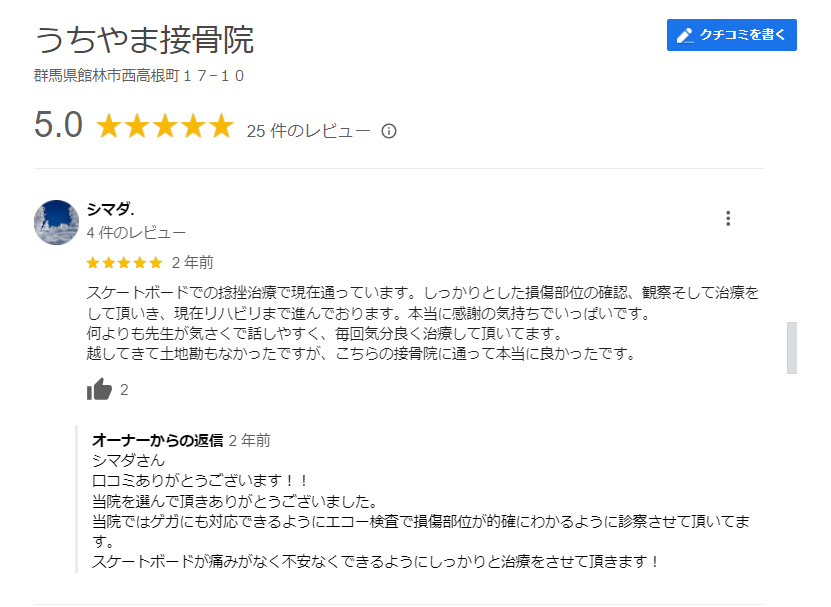Viewport: 831px width, 607px height.
Task: Click the オーナーからの返信 heading
Action: coord(157,440)
